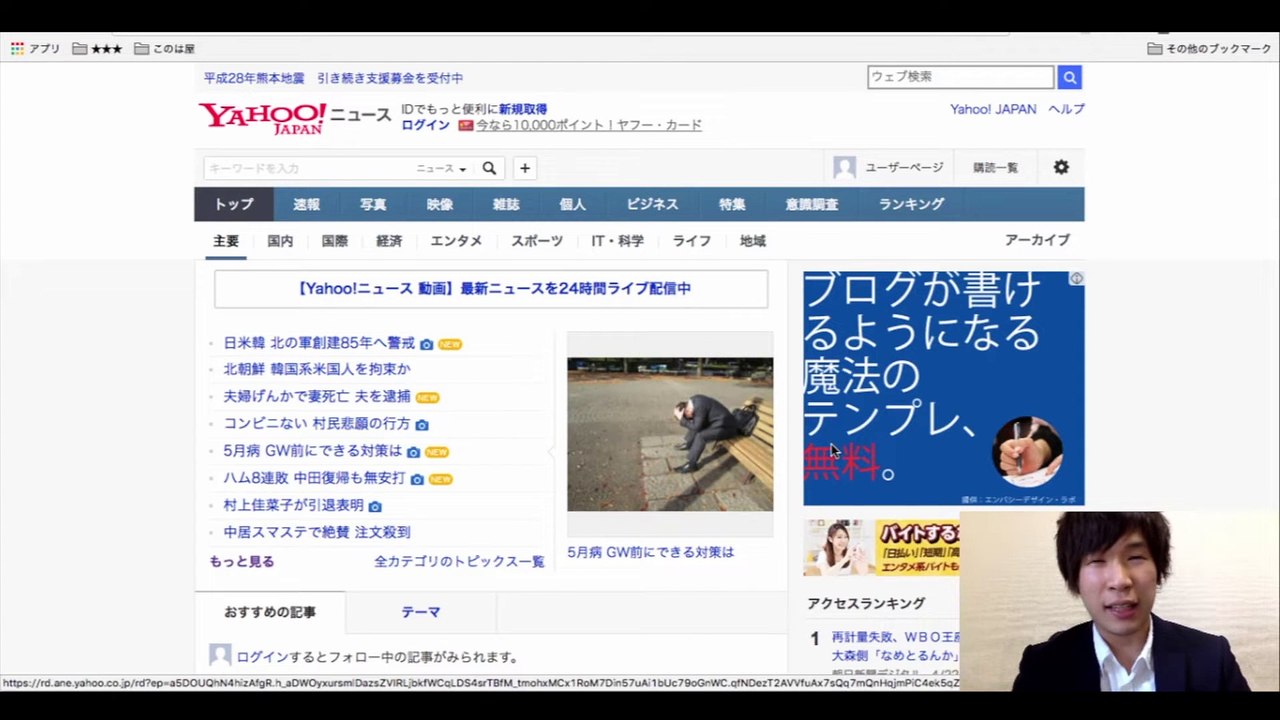Click the Yahoo card icon beside 今なら10,000ポイント

coord(465,125)
